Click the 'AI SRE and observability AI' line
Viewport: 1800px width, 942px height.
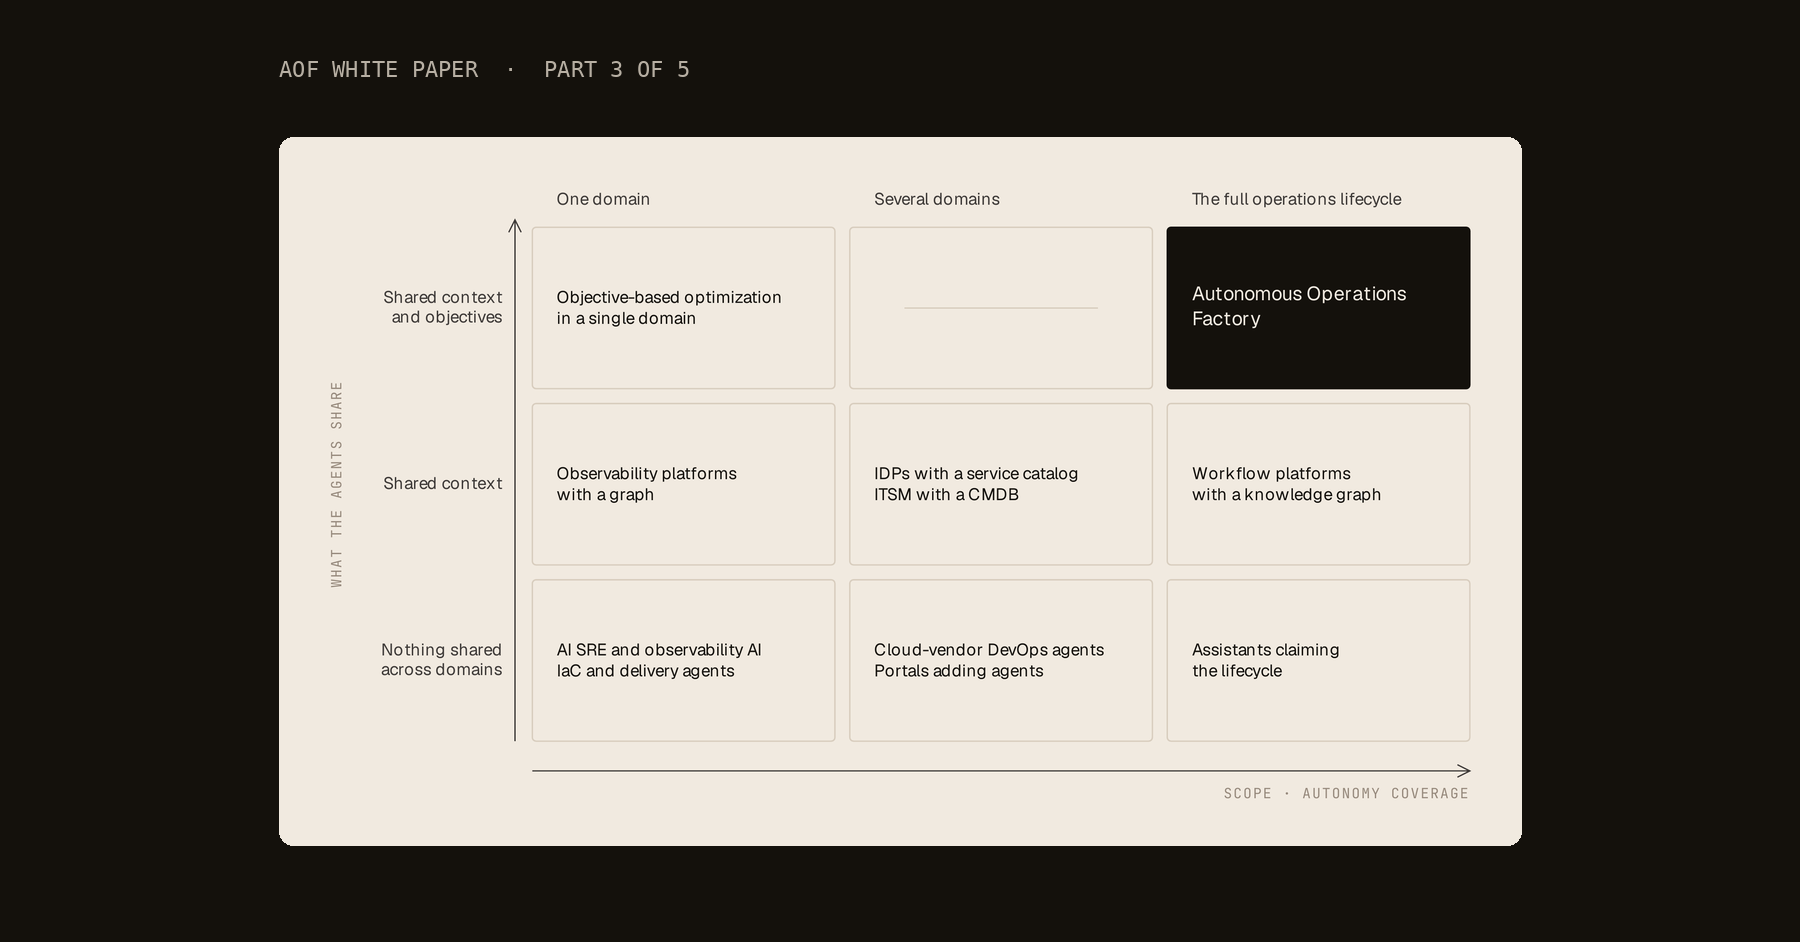[659, 650]
